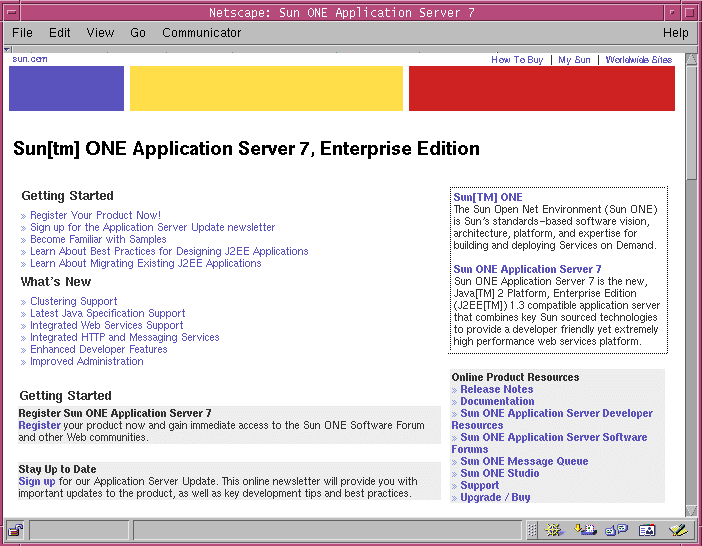Open the Release Notes link
This screenshot has height=546, width=702.
click(497, 389)
